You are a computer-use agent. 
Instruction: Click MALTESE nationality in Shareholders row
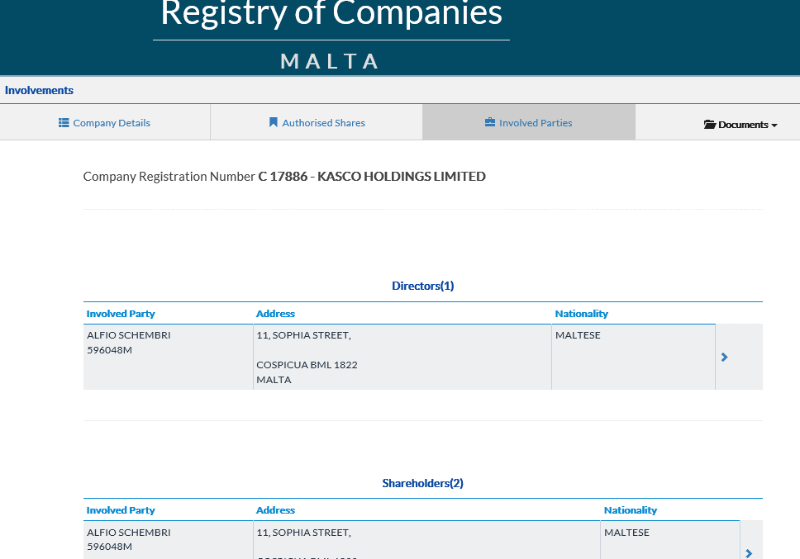[627, 532]
